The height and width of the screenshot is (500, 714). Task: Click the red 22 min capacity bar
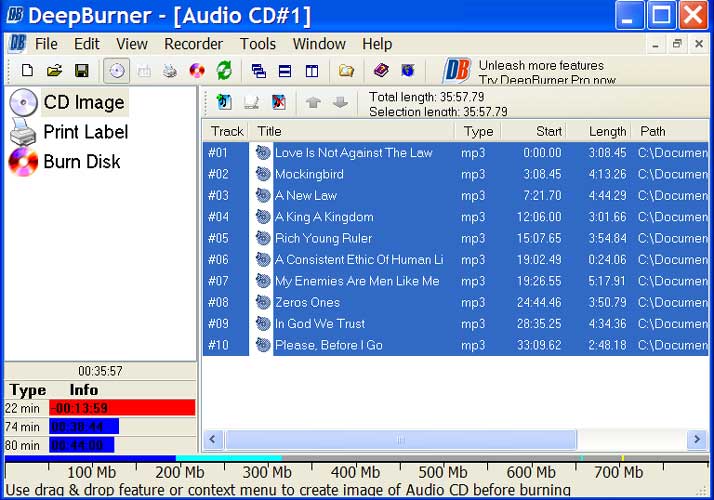(x=122, y=408)
